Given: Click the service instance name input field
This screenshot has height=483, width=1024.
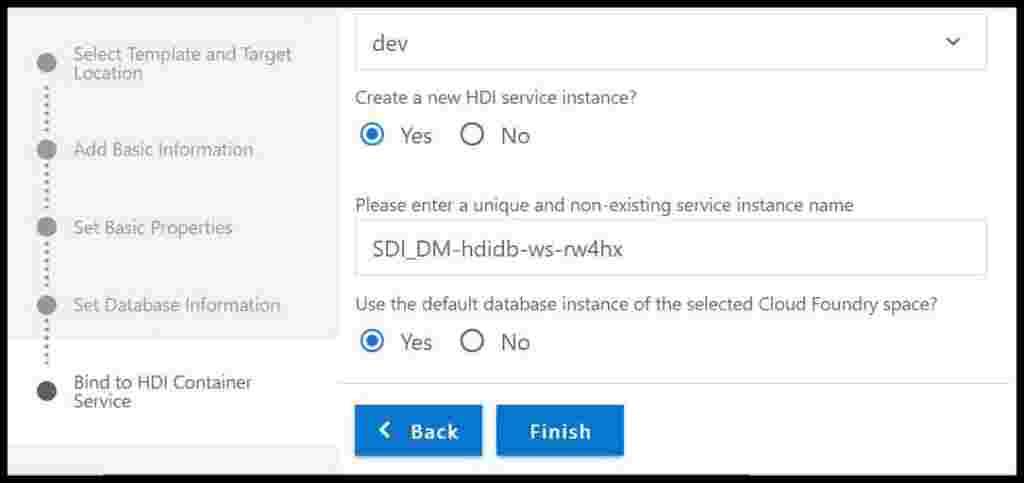Looking at the screenshot, I should tap(671, 248).
